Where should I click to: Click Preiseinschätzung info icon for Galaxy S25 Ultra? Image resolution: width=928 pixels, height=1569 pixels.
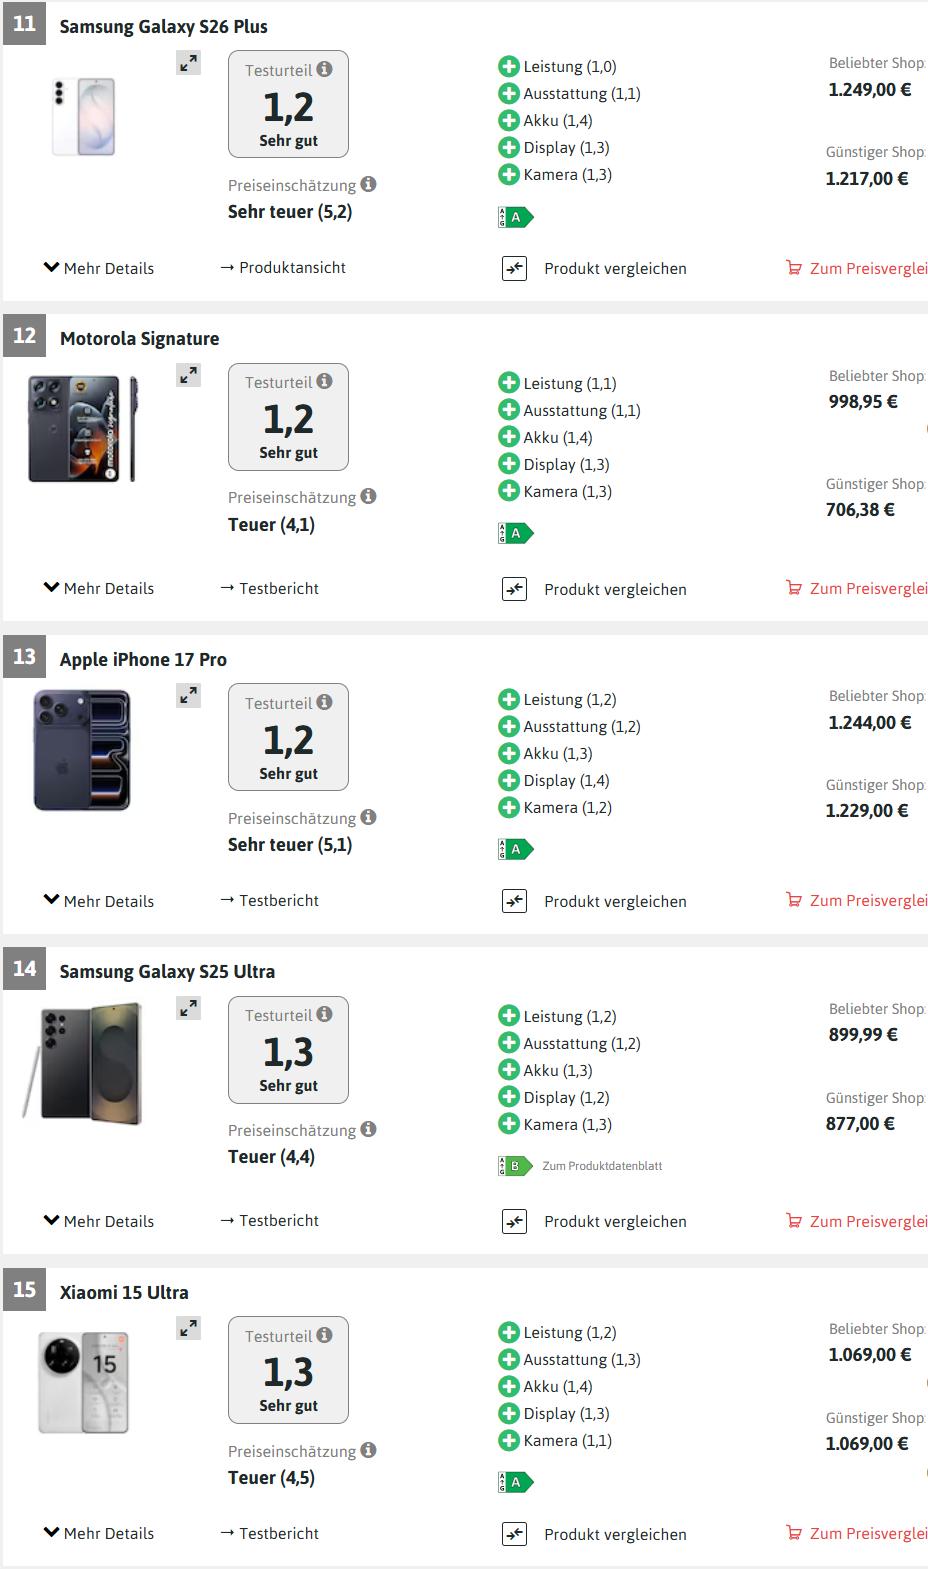[x=368, y=1129]
